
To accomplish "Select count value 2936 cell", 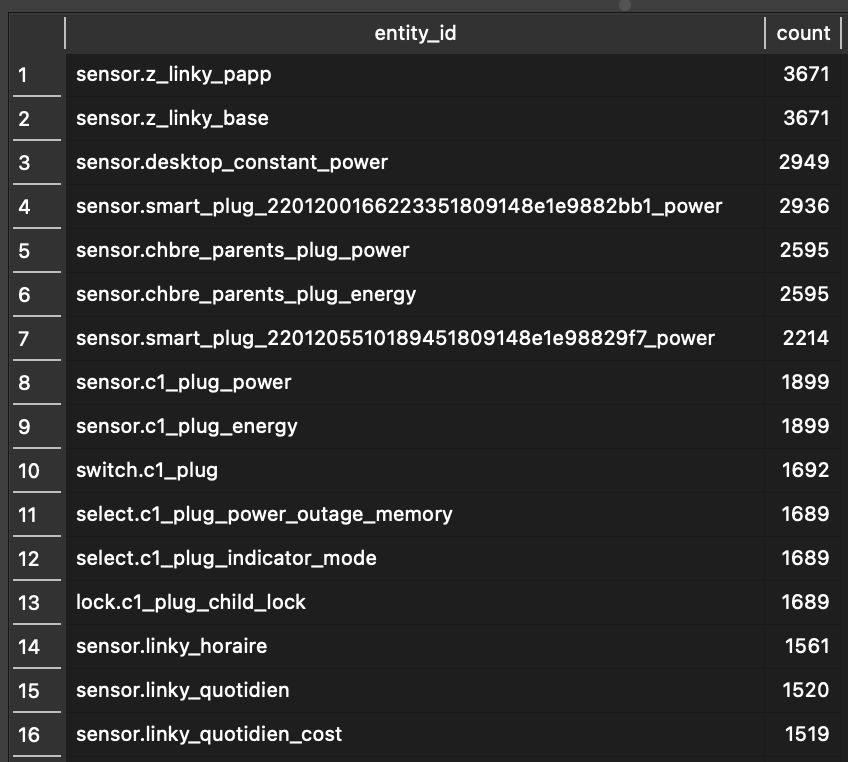I will 803,207.
